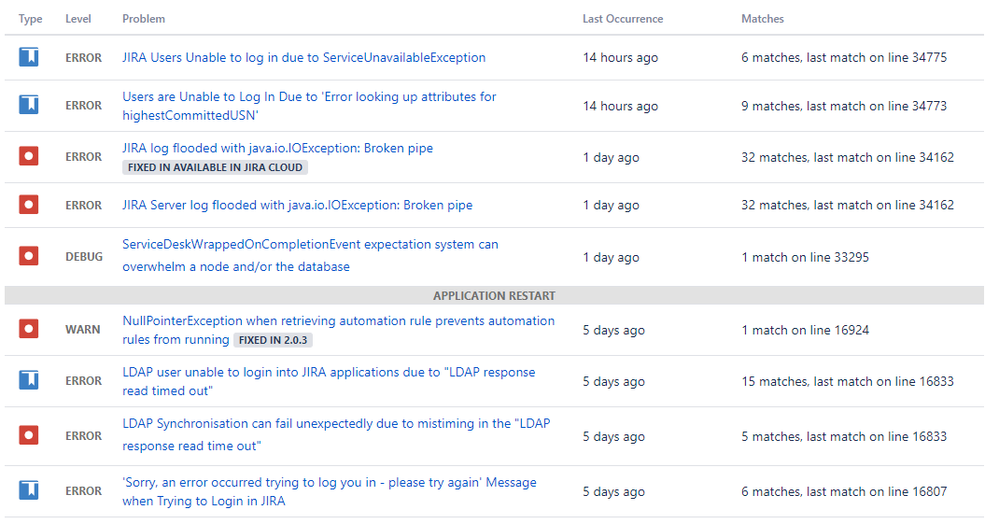Screen dimensions: 999x527
Task: Click the knowledge-base icon for ServiceUnavailableException row
Action: coord(29,57)
